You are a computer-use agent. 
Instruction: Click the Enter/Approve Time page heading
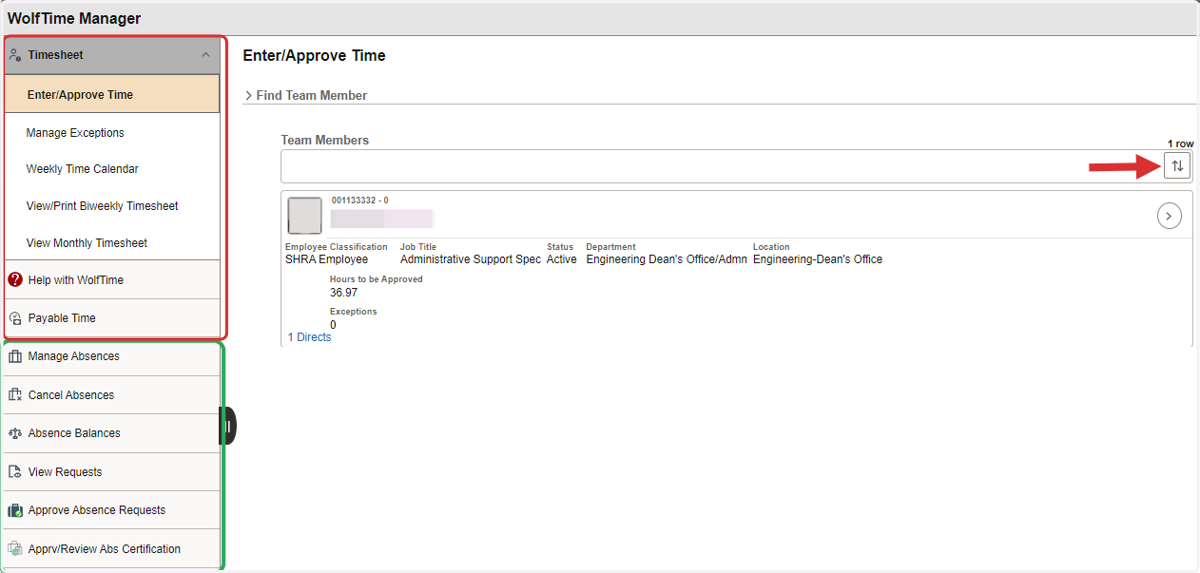click(x=314, y=56)
